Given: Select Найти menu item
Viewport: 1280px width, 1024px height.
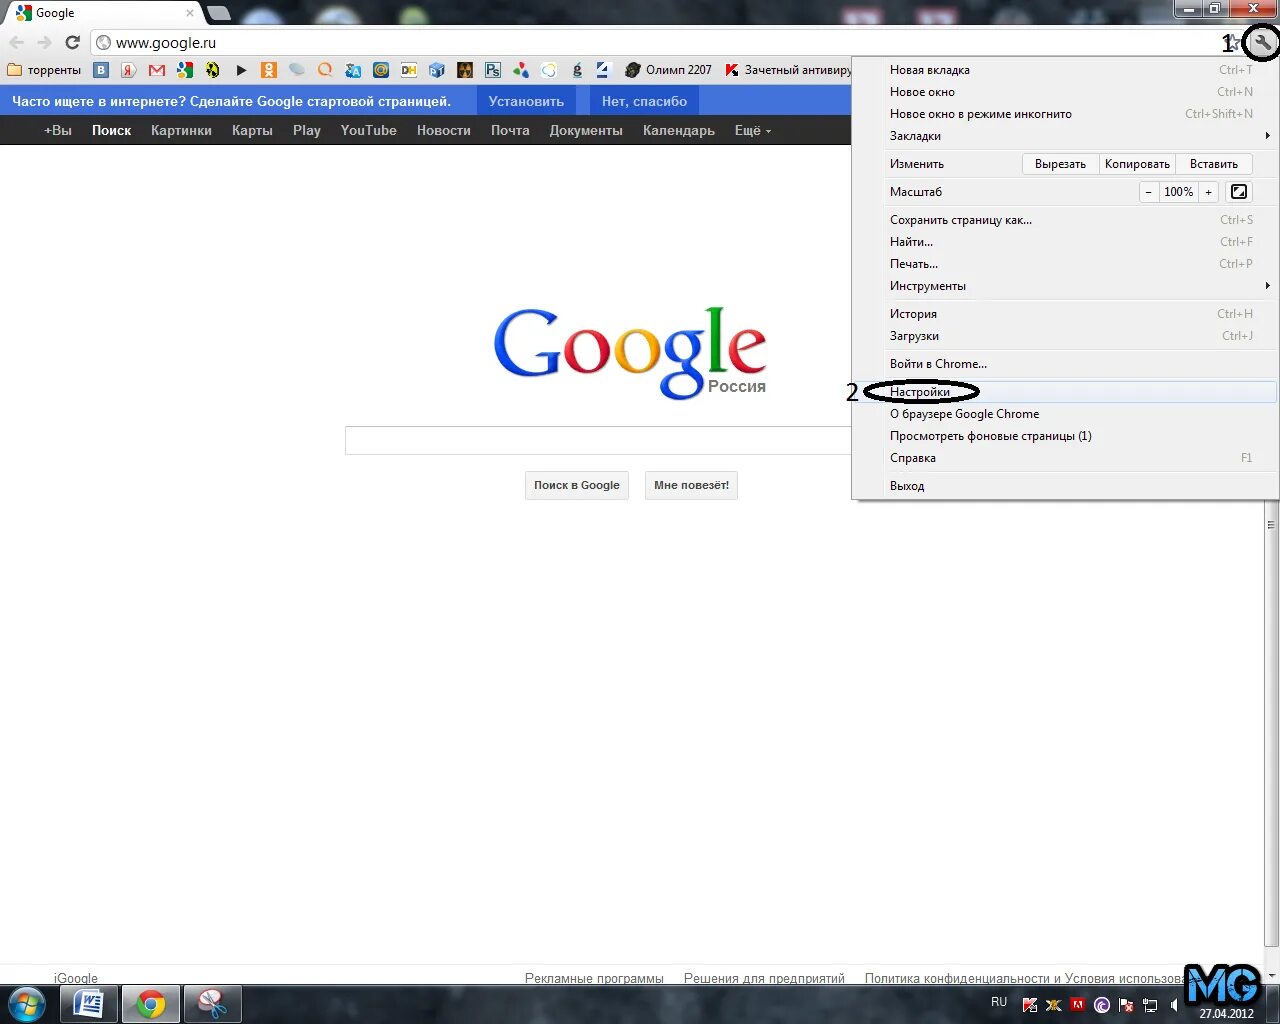Looking at the screenshot, I should coord(1065,242).
